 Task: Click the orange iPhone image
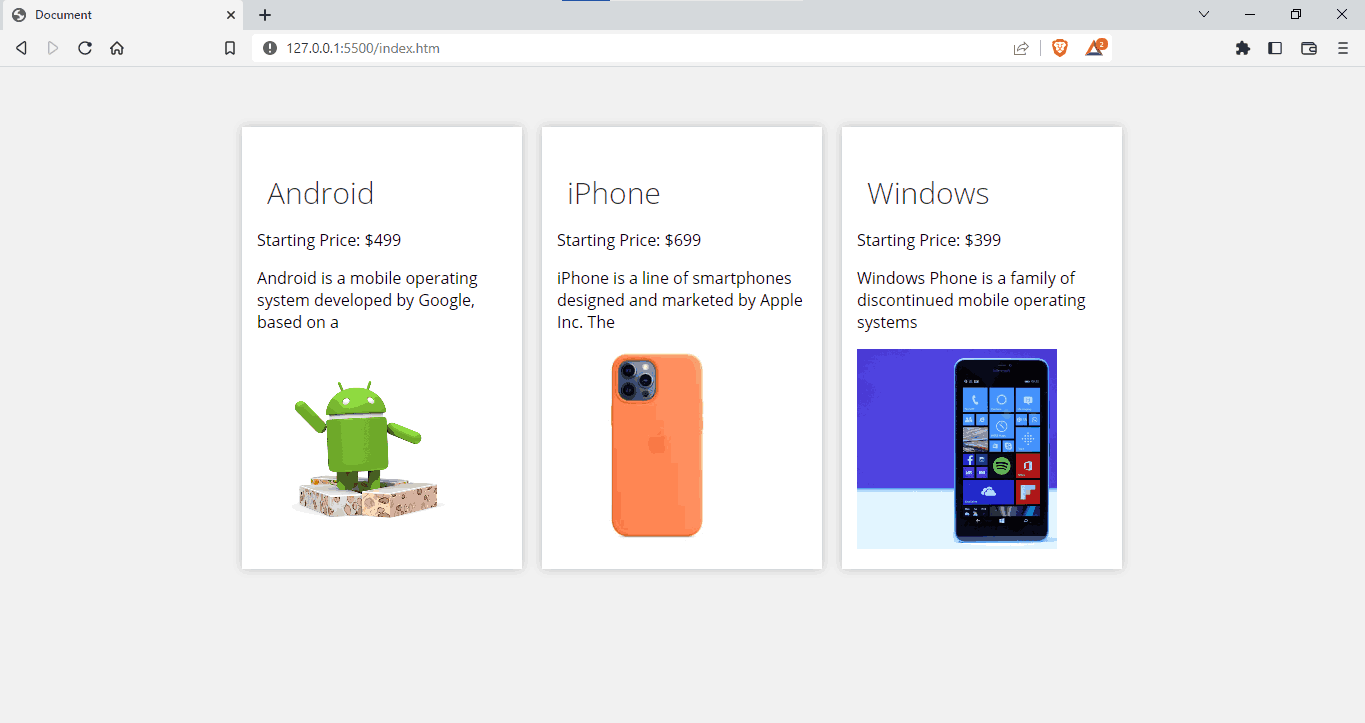click(657, 446)
